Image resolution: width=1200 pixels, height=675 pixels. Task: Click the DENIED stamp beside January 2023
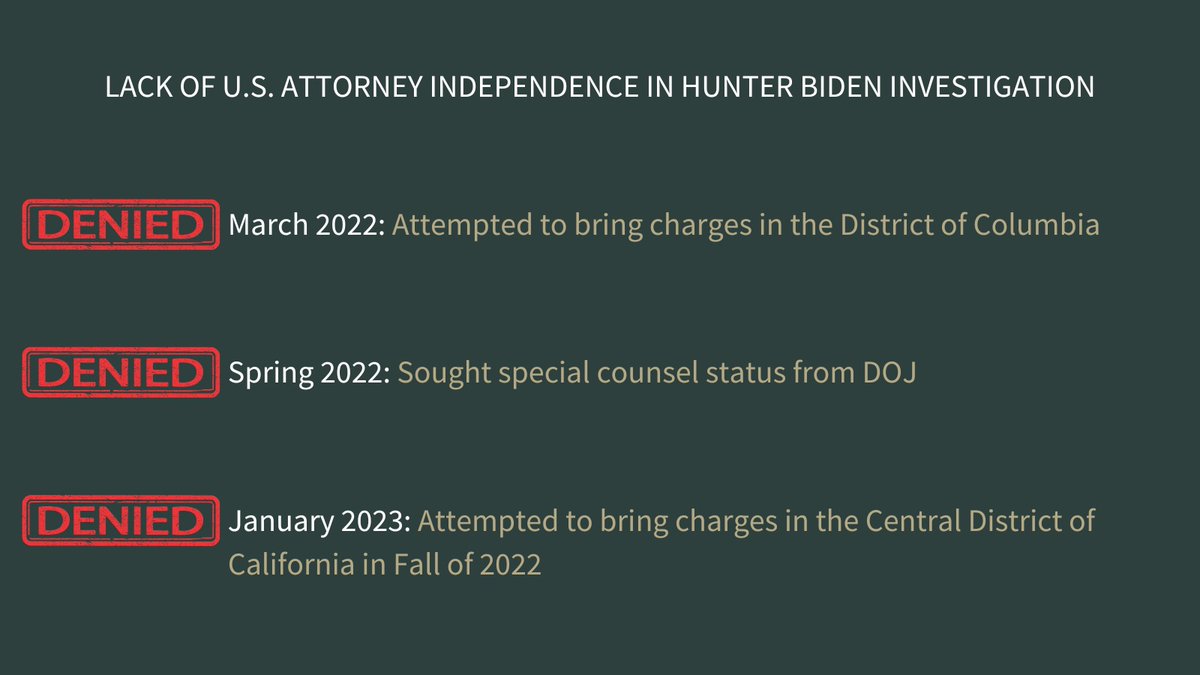coord(120,521)
